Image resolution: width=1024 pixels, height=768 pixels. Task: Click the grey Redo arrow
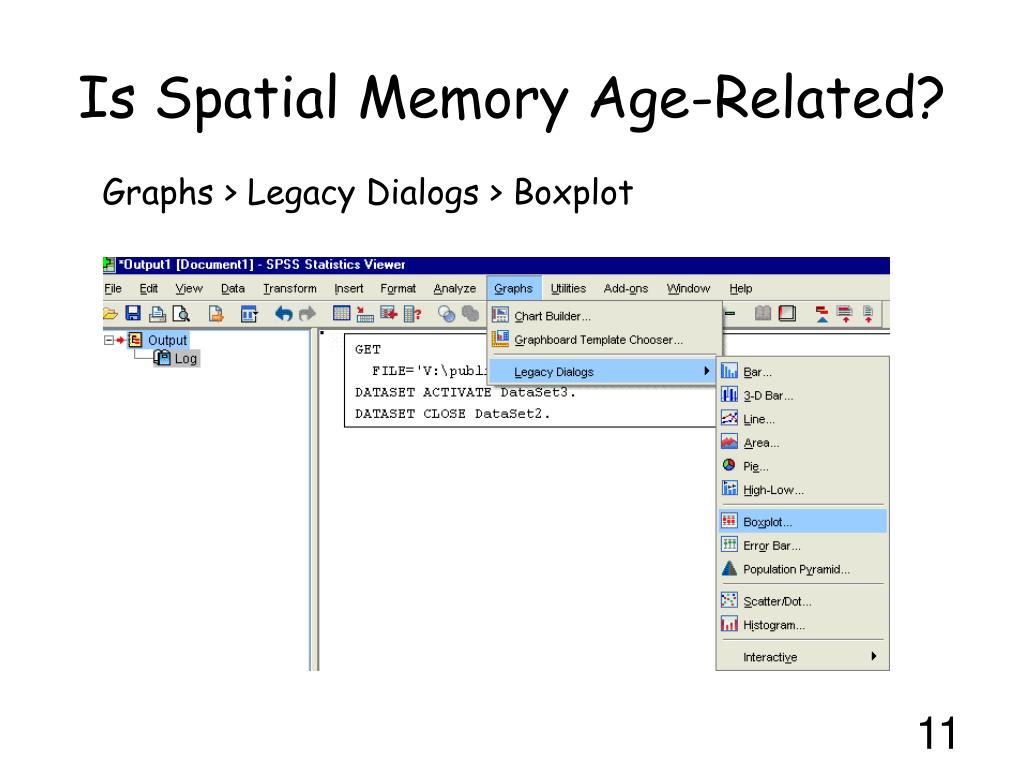[x=307, y=314]
